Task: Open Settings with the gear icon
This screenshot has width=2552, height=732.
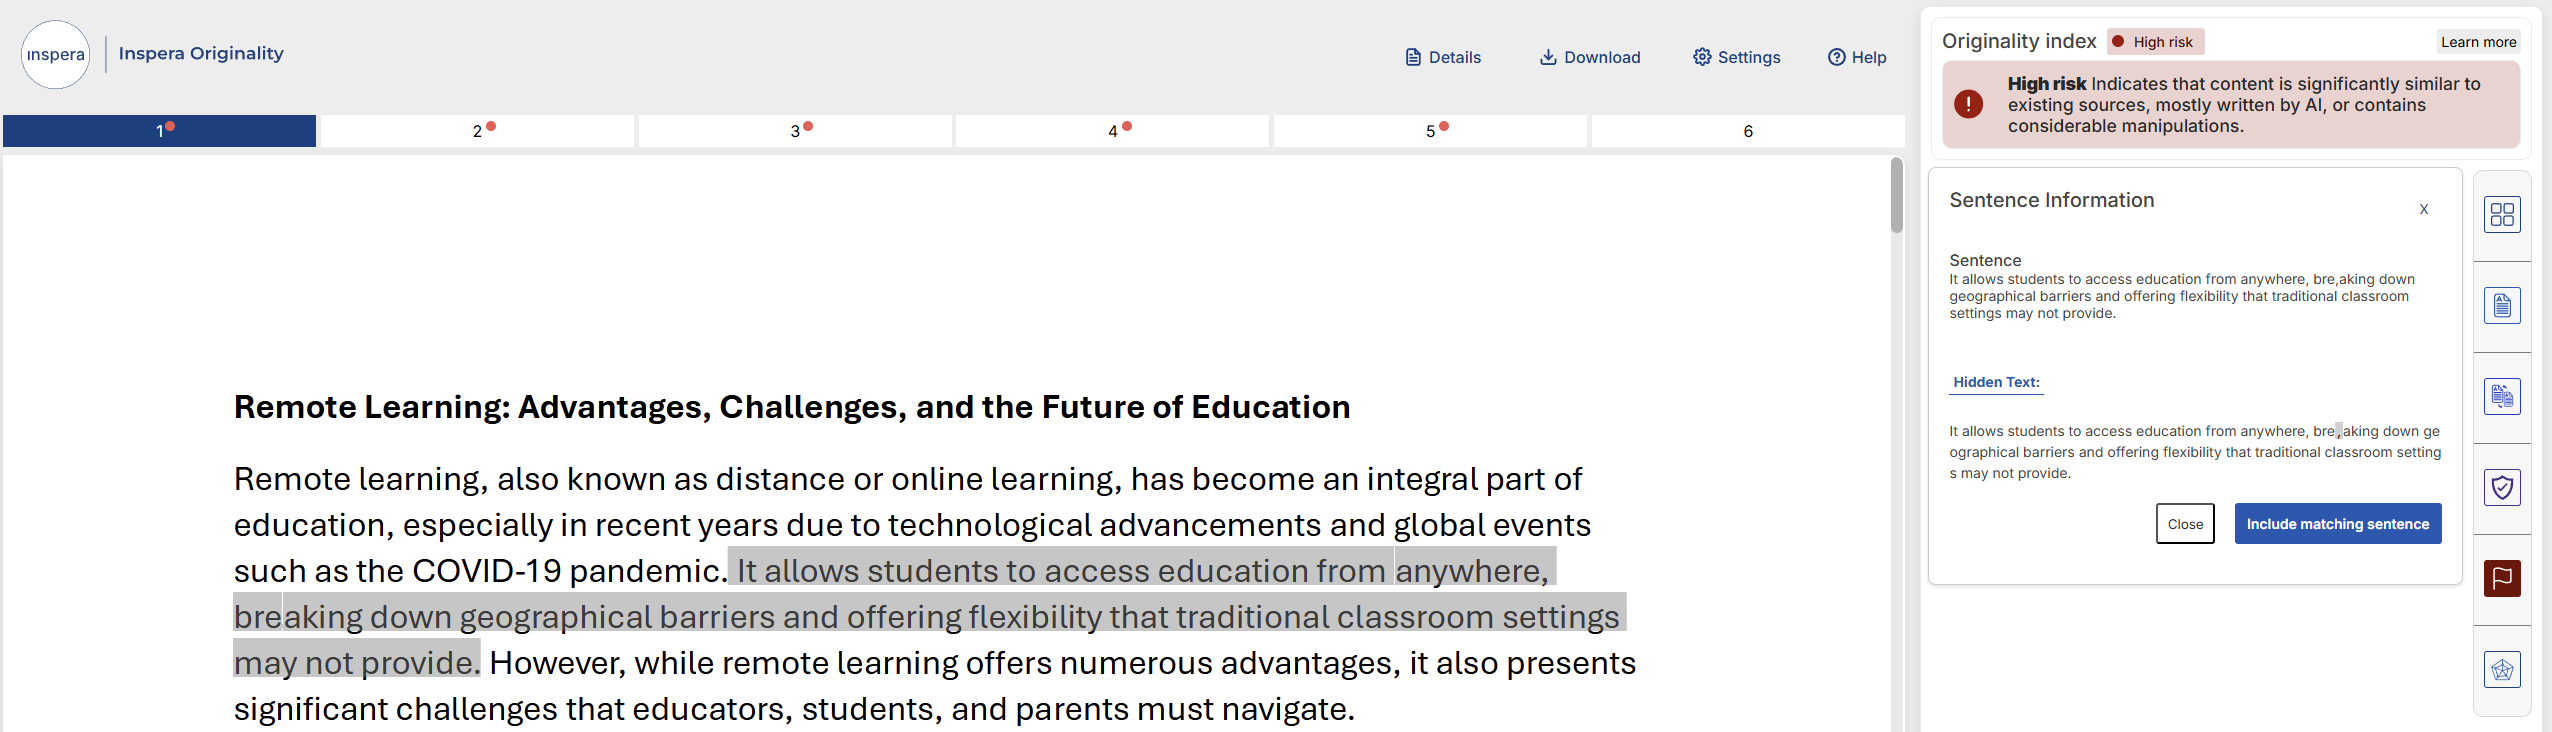Action: pos(1736,57)
